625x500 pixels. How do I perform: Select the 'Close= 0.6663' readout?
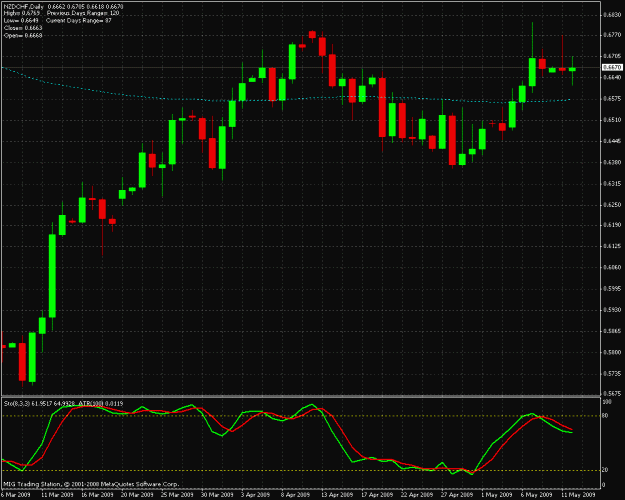23,28
